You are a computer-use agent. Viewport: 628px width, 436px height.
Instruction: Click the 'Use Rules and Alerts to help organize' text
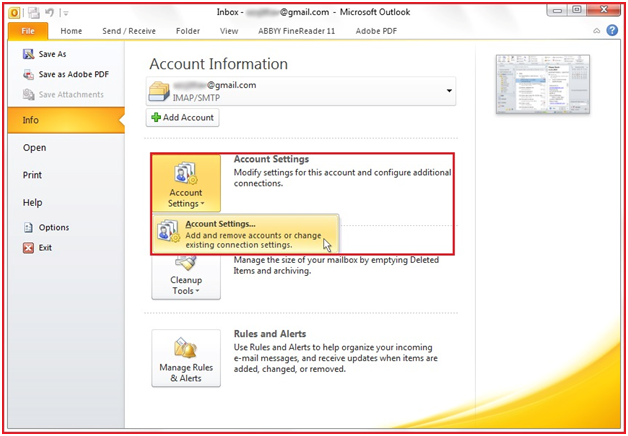tap(336, 358)
